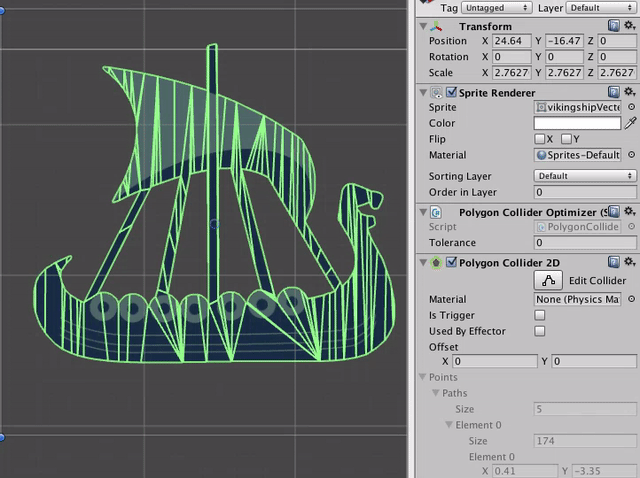Enable Used By Effector checkbox
Screen dimensions: 640x478
pos(540,331)
